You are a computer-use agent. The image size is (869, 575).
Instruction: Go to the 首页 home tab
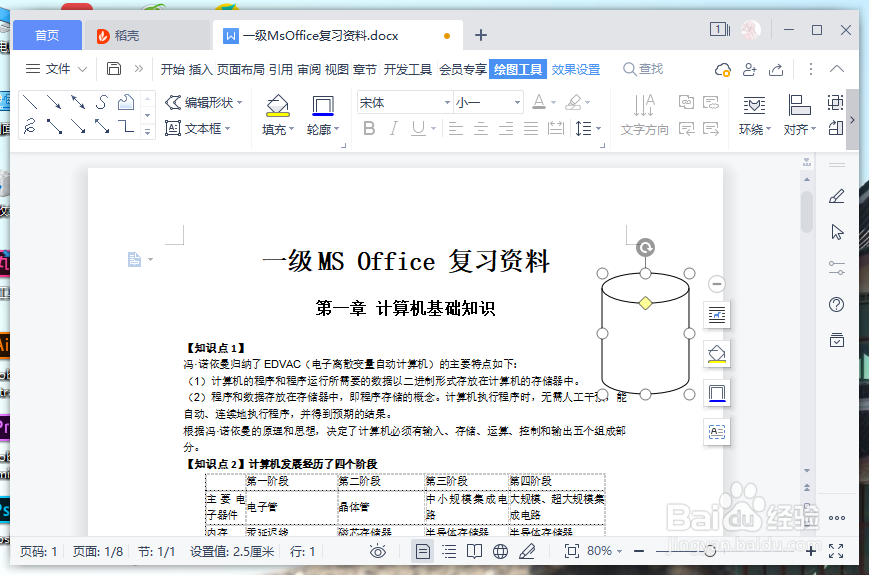tap(47, 35)
